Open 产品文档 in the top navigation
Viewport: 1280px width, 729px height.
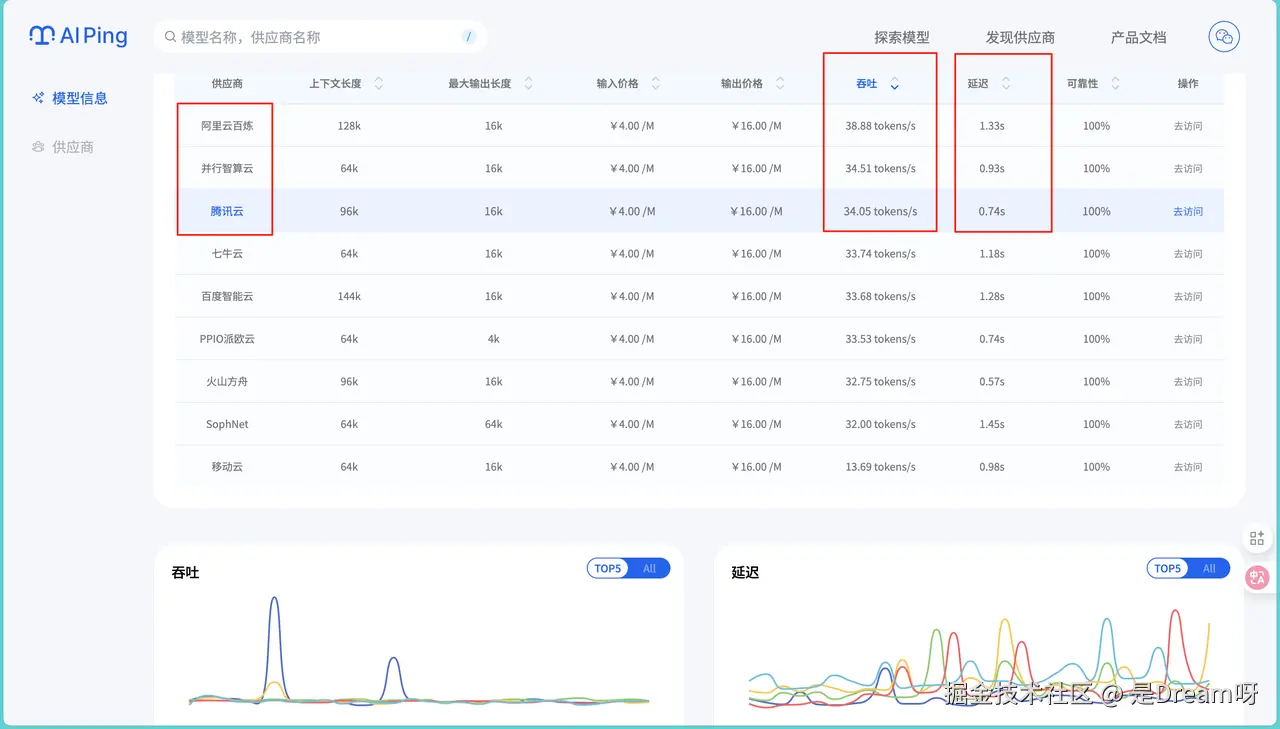tap(1139, 37)
